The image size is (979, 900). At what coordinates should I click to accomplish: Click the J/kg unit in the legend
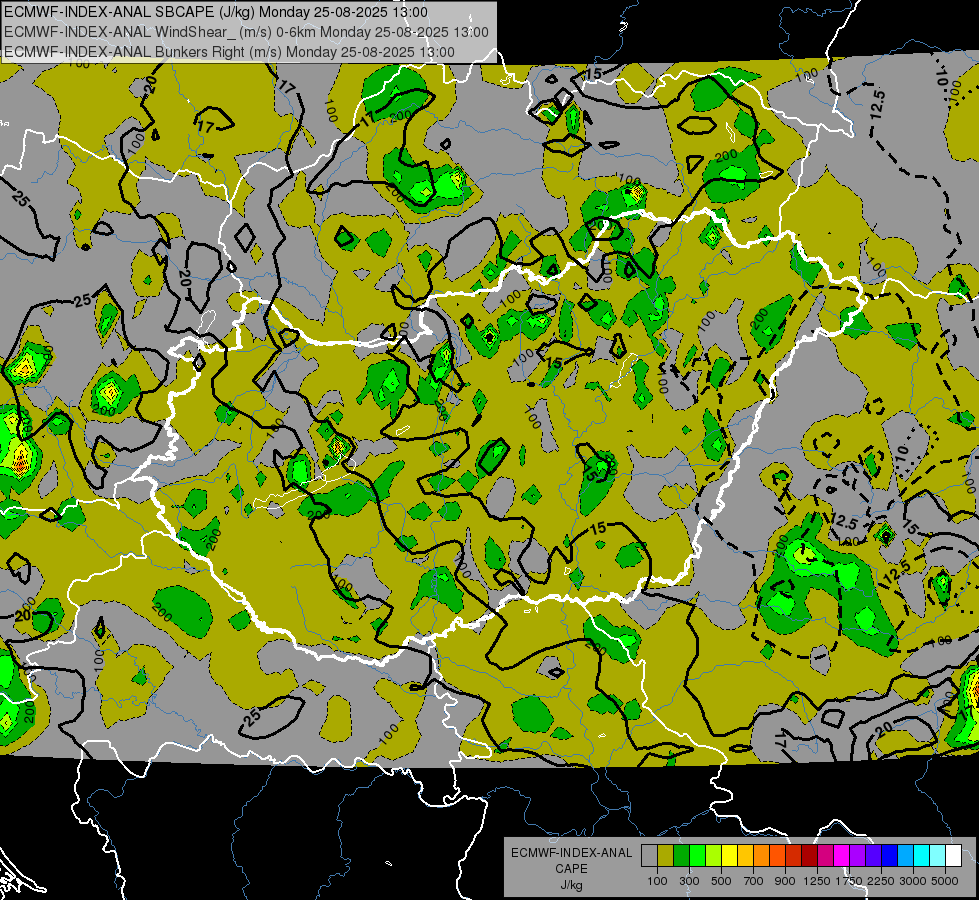[x=571, y=885]
